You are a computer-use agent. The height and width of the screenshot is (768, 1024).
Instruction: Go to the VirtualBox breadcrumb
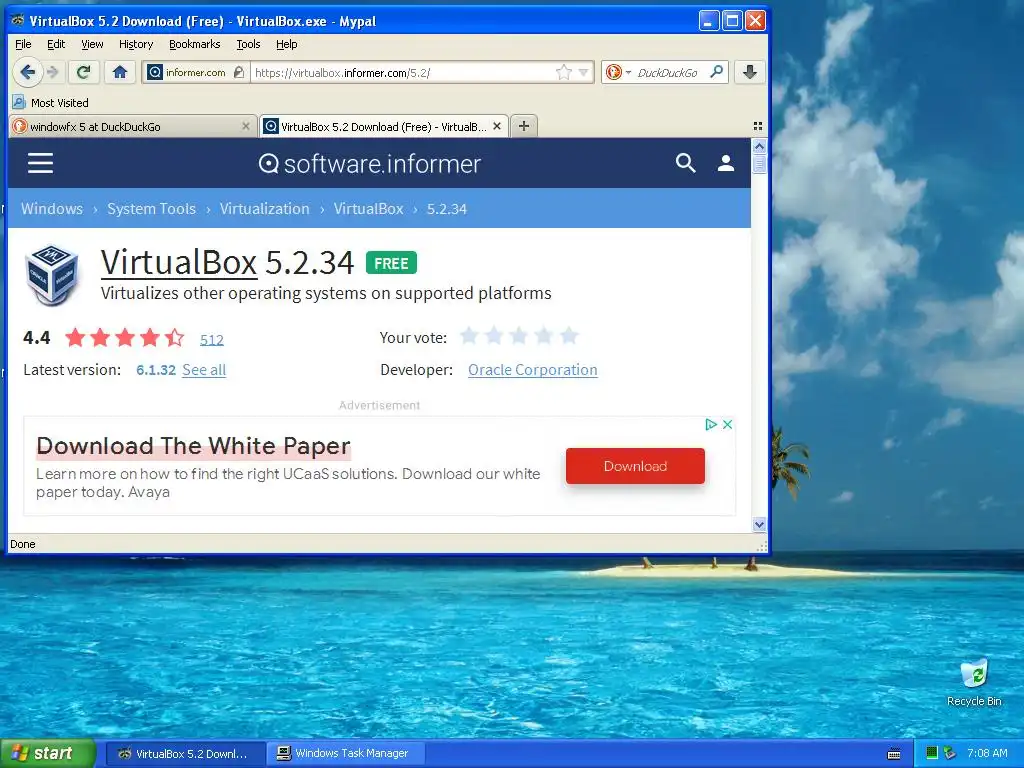pyautogui.click(x=368, y=208)
